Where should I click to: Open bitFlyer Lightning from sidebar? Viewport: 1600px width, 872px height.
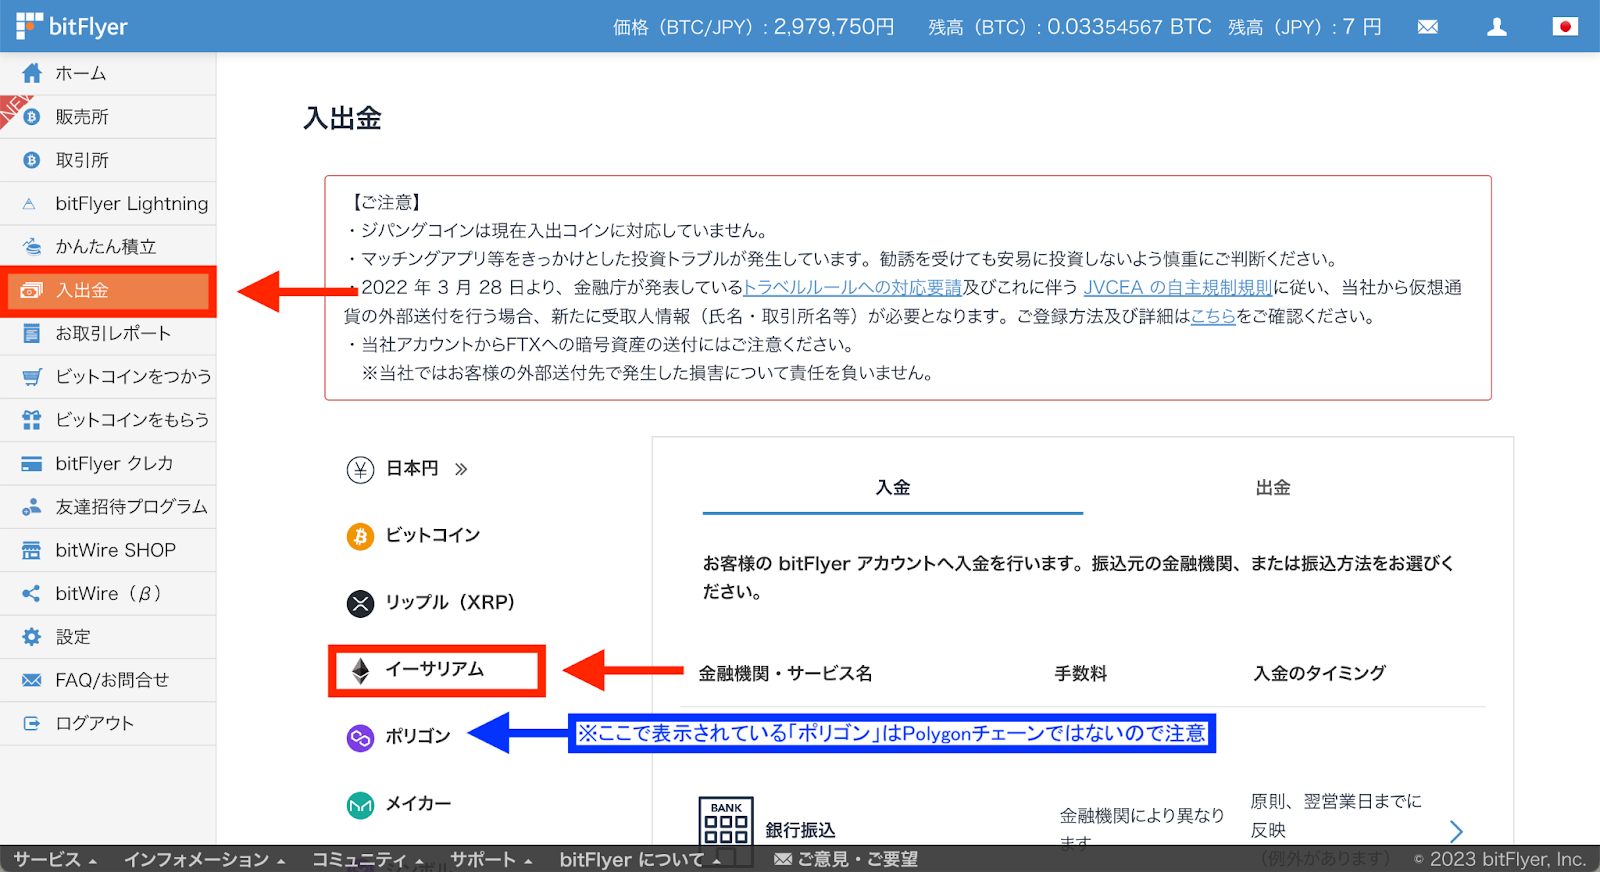pyautogui.click(x=108, y=204)
